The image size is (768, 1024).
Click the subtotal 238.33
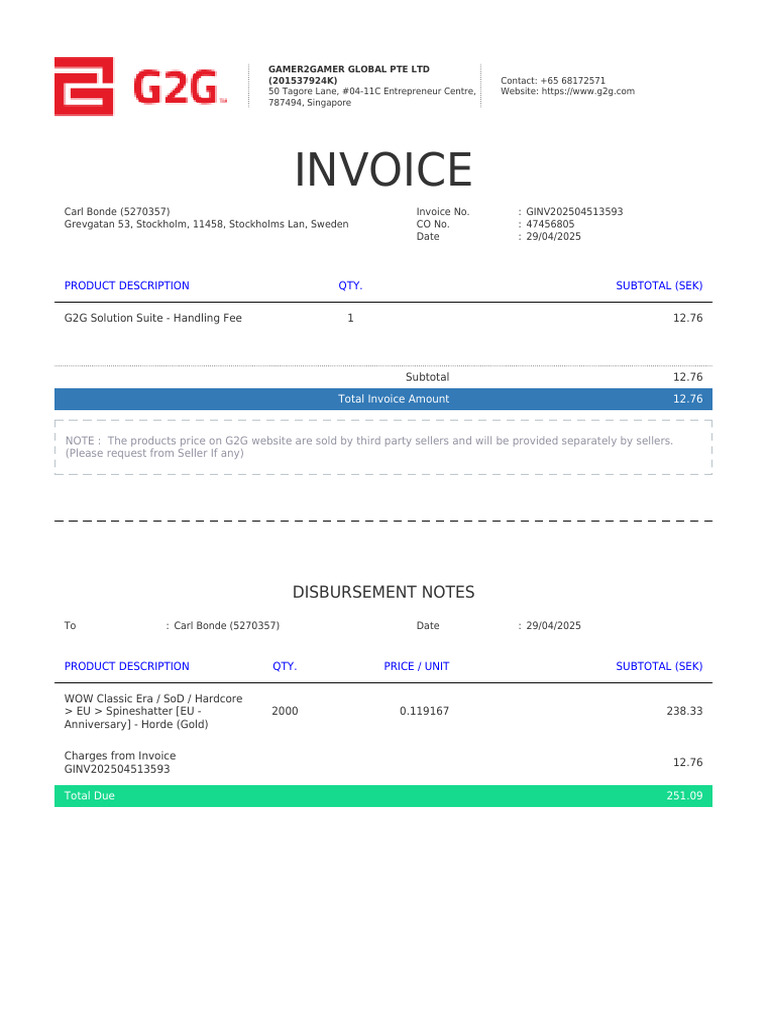click(x=684, y=711)
